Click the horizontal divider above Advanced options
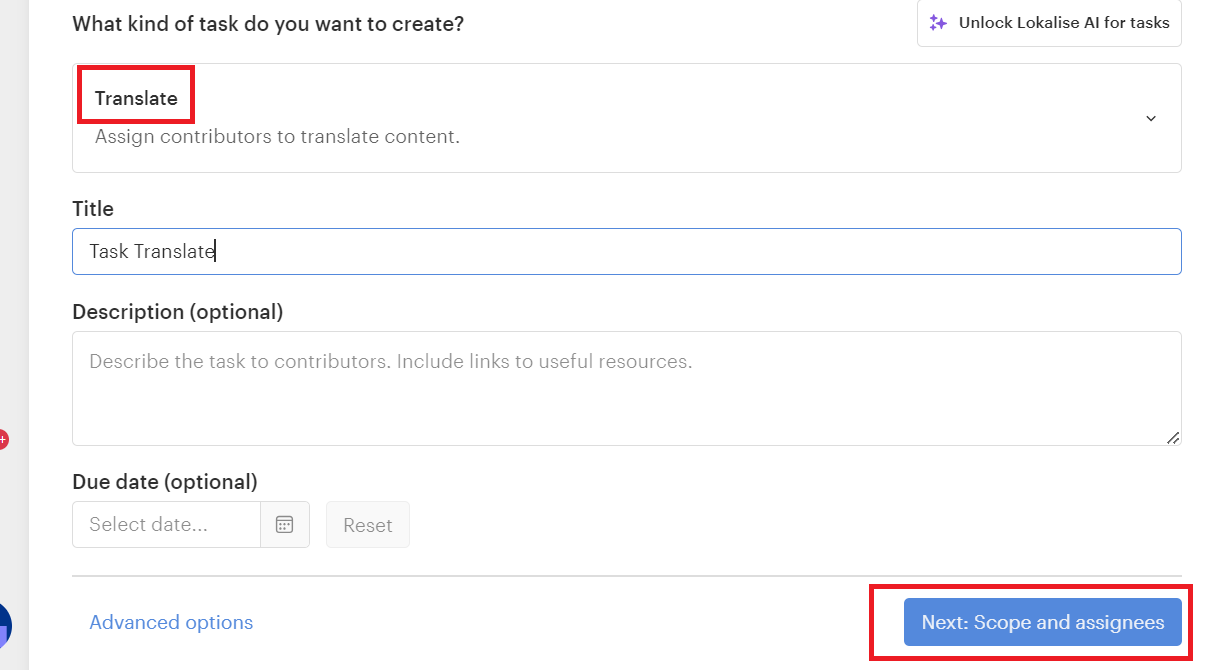Screen dimensions: 1232x670 pos(626,576)
